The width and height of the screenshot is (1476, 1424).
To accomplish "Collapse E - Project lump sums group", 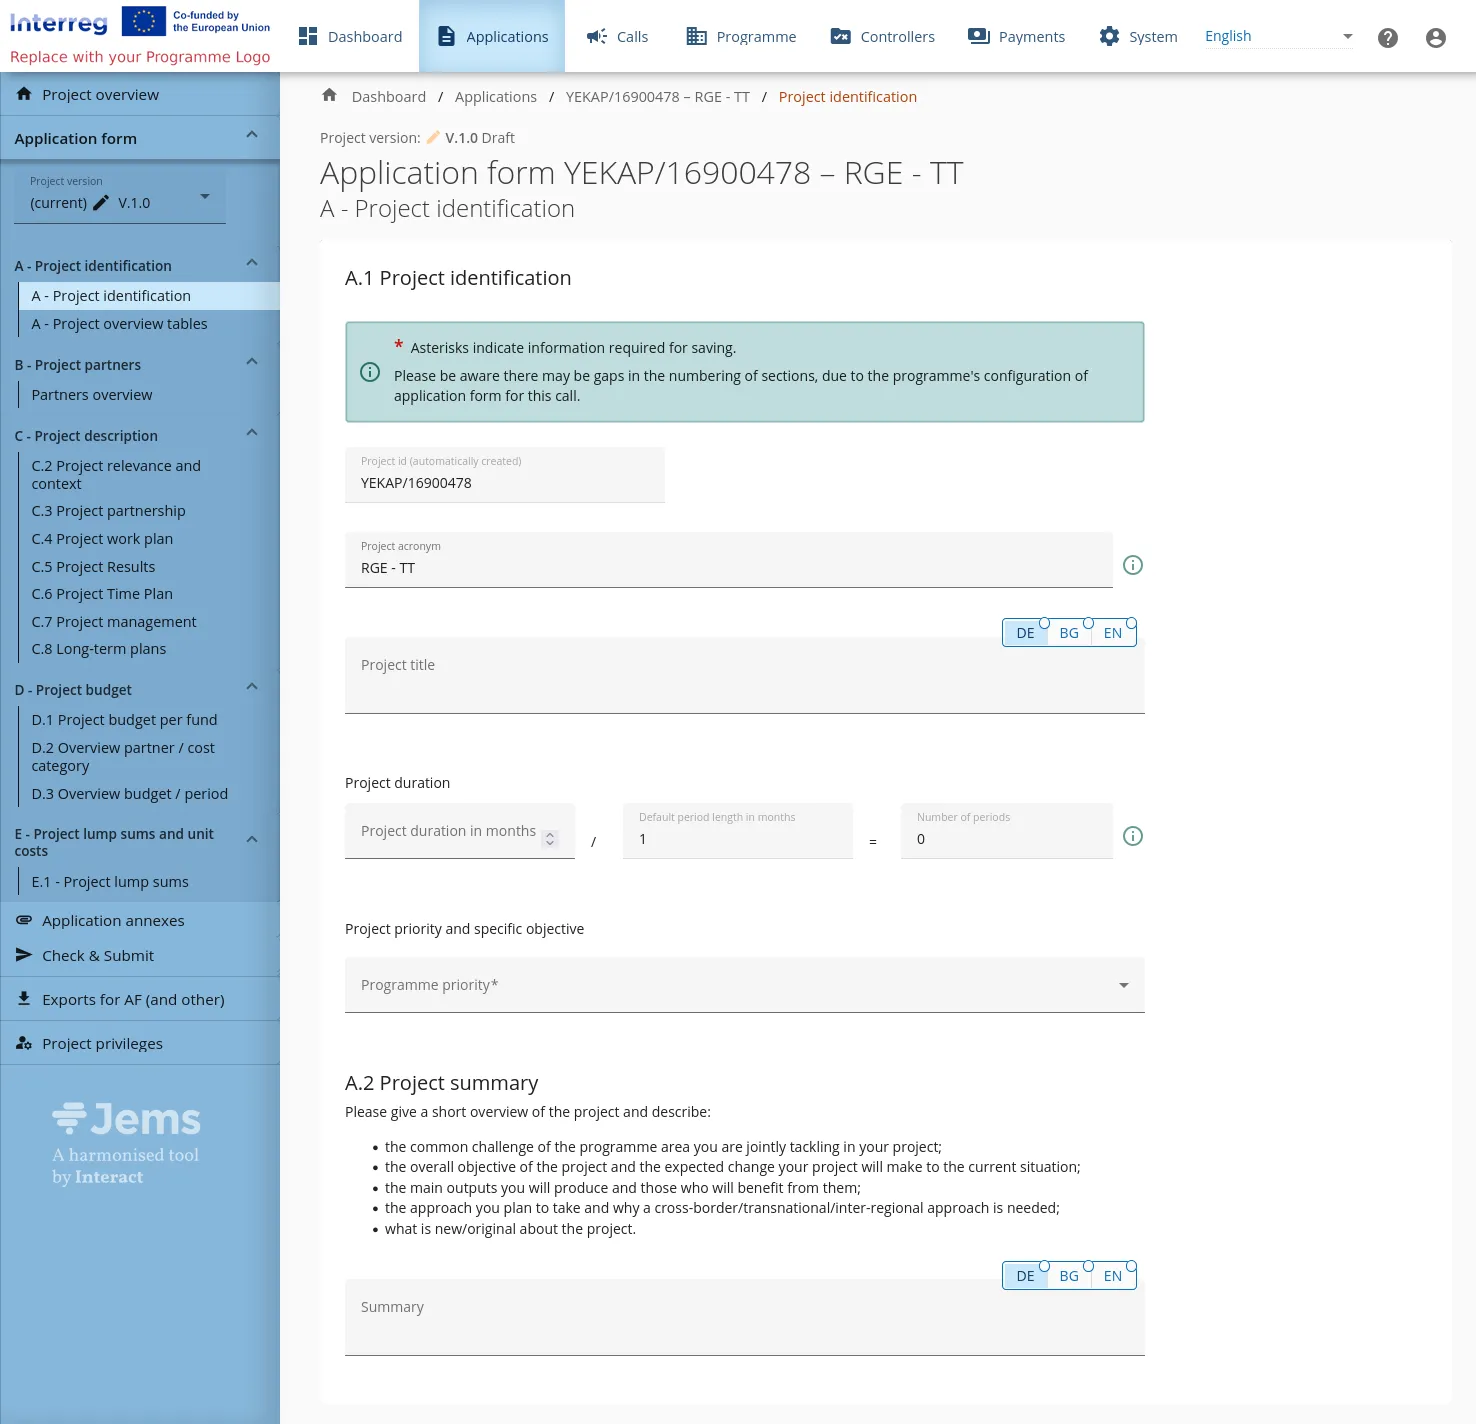I will [252, 840].
